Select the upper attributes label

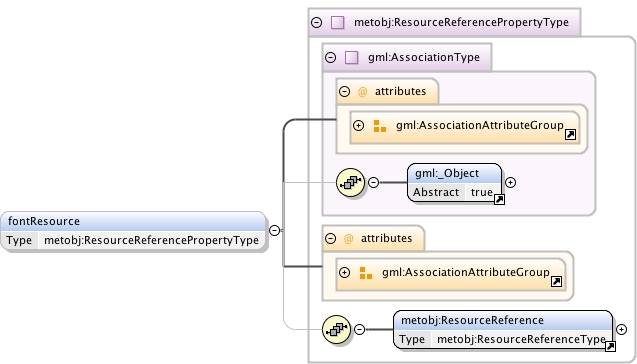tap(401, 91)
